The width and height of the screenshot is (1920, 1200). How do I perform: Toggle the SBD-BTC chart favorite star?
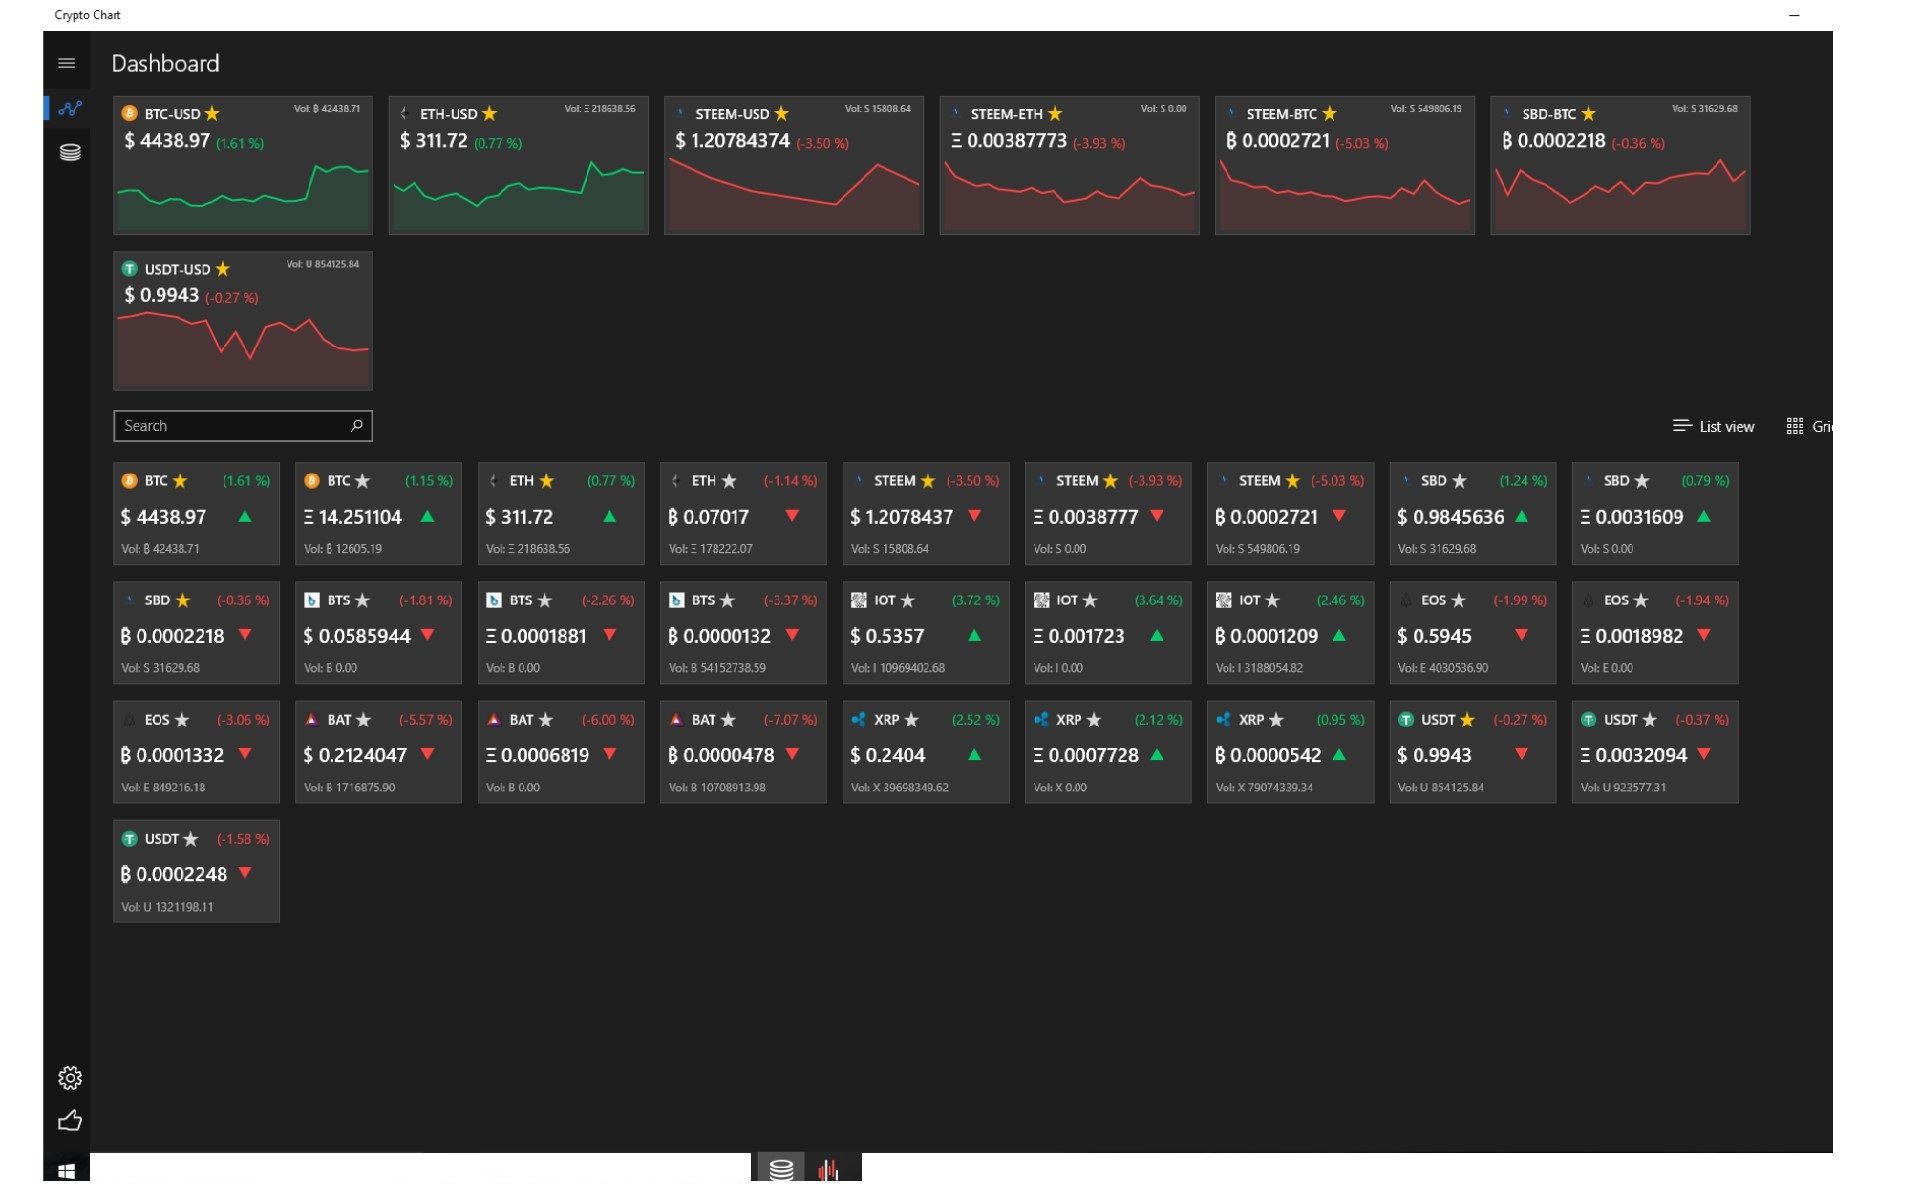pyautogui.click(x=1589, y=114)
